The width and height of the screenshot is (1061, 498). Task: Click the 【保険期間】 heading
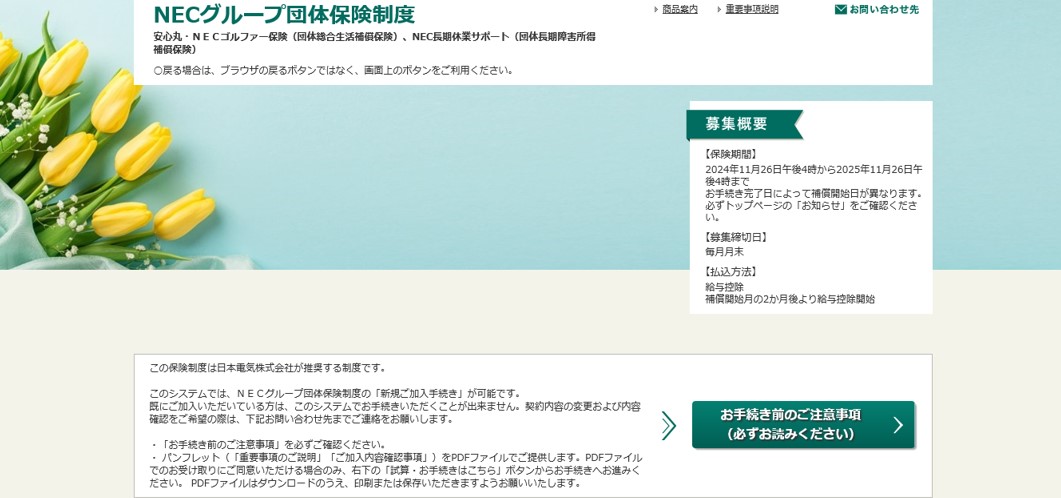click(x=732, y=154)
